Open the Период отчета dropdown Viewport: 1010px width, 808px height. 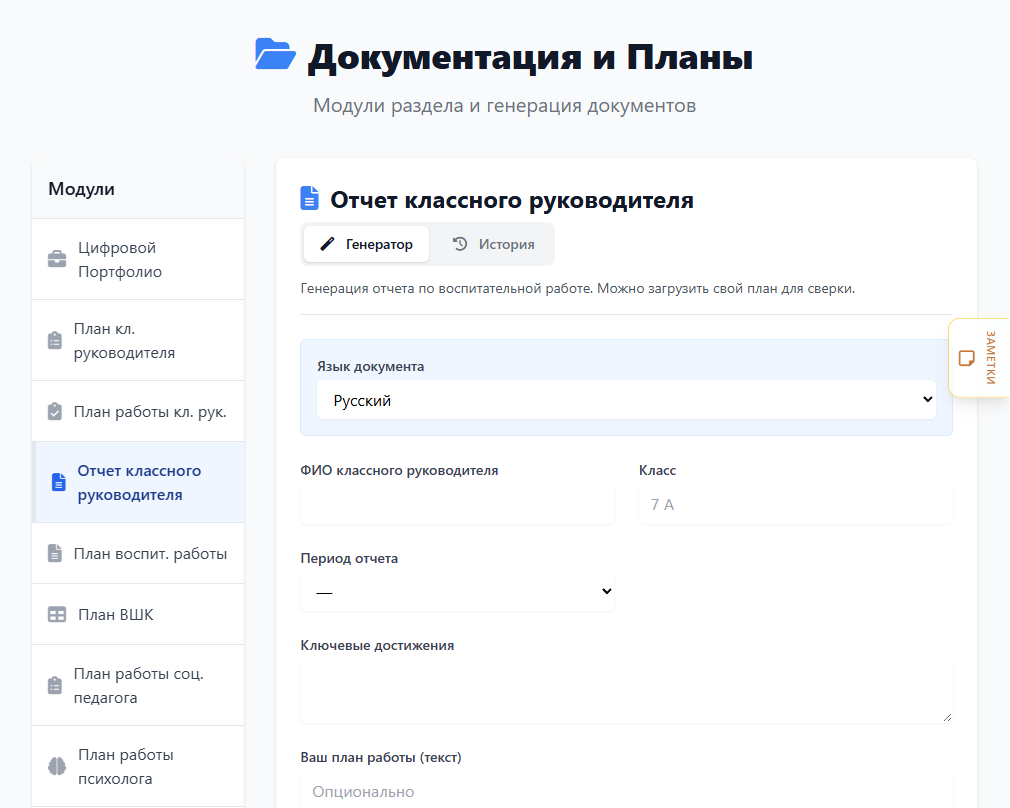pyautogui.click(x=457, y=592)
